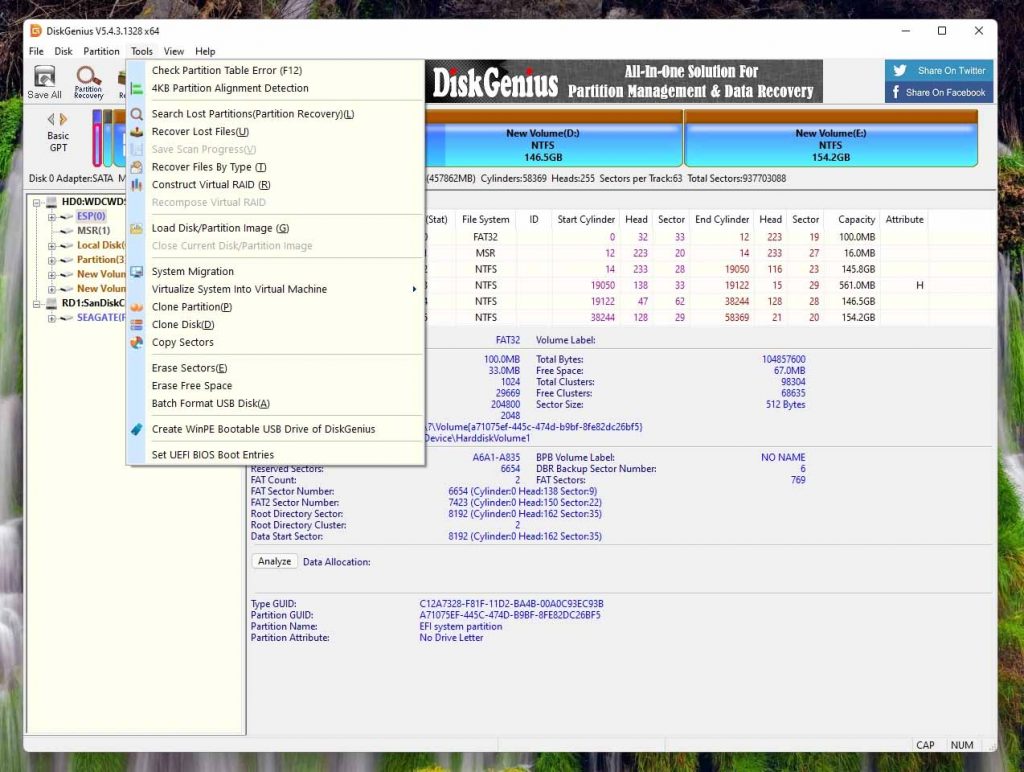Screen dimensions: 1024x772
Task: Click the System Migration monitor icon
Action: (137, 272)
